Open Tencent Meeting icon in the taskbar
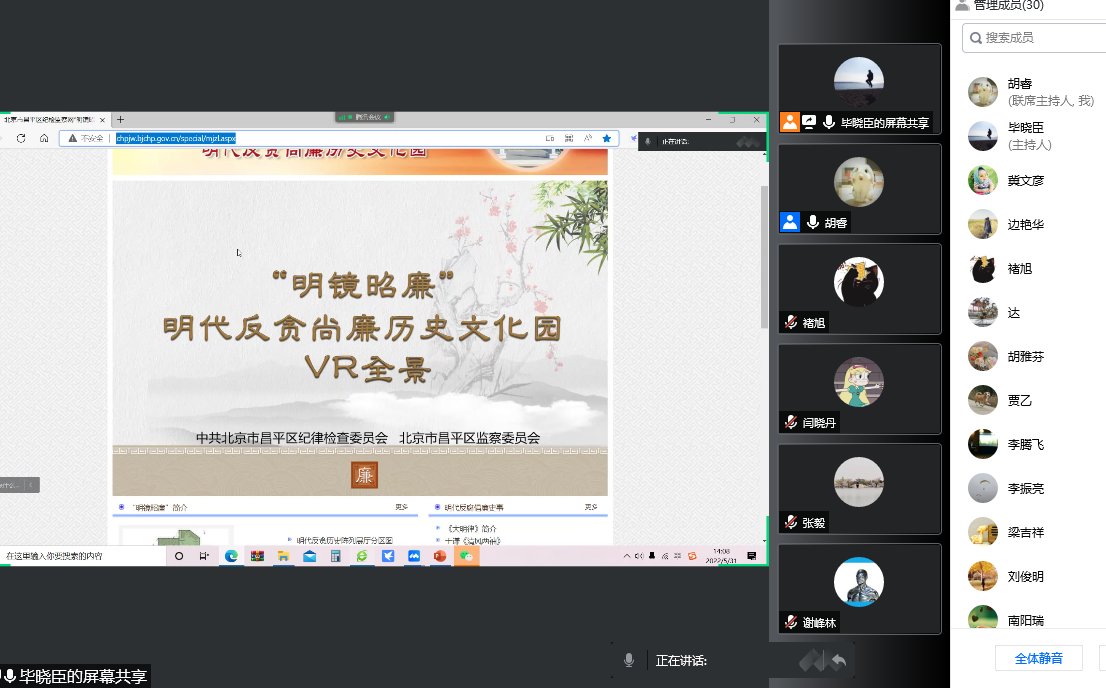Screen dimensions: 1106x688 pos(414,556)
